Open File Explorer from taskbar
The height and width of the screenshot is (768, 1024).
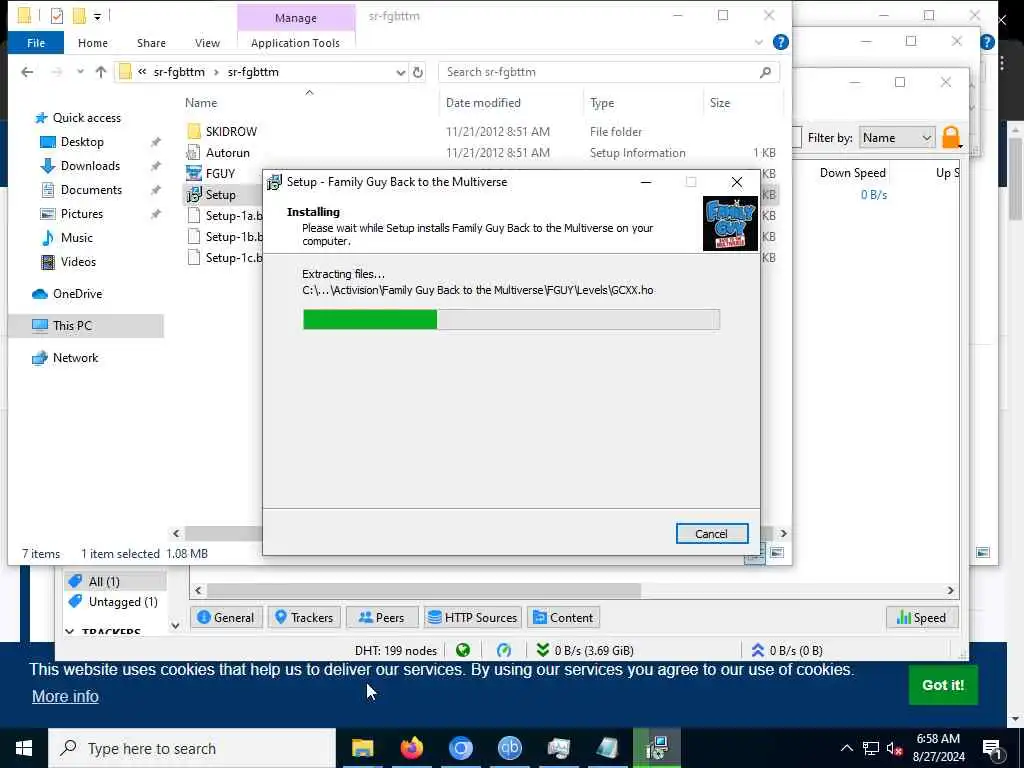coord(362,748)
